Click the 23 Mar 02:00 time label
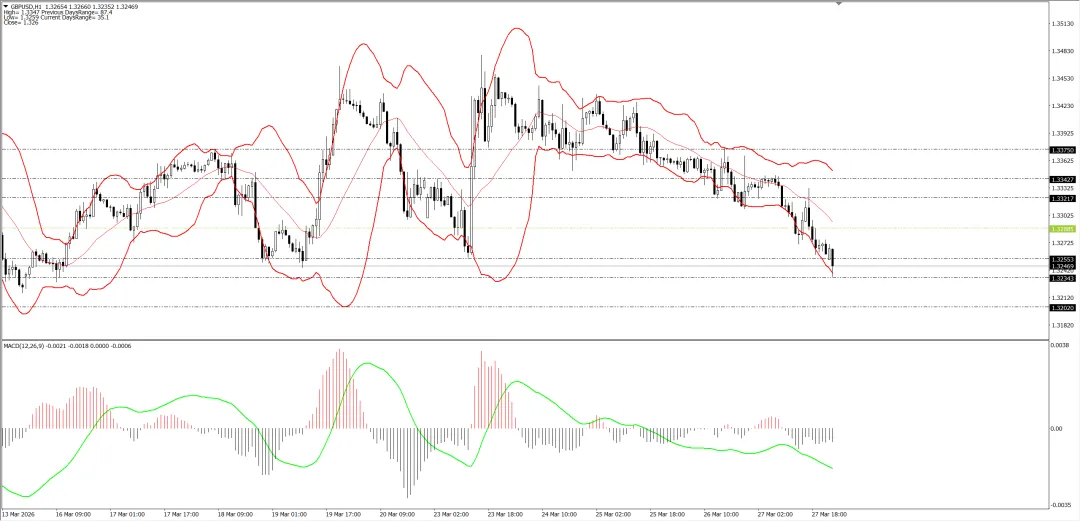Viewport: 1080px width, 521px height. pos(452,514)
